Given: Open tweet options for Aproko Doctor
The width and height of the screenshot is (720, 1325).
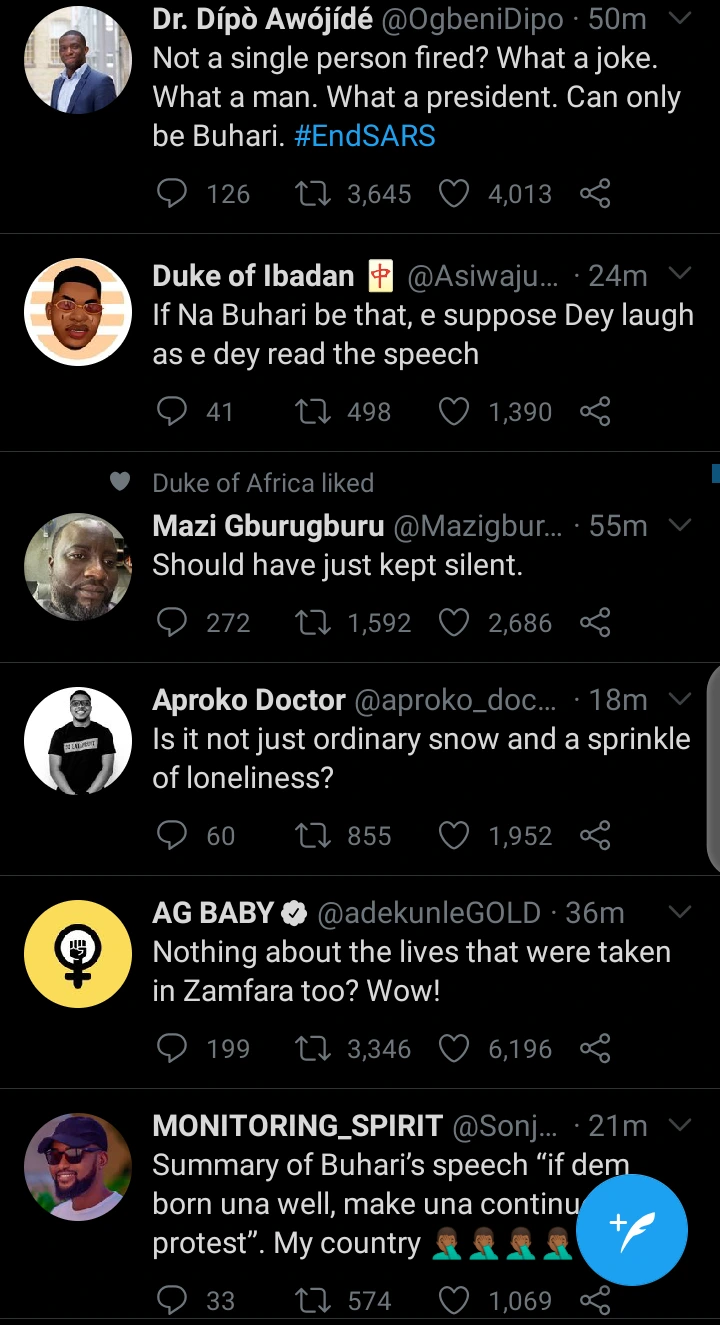Looking at the screenshot, I should pyautogui.click(x=679, y=698).
